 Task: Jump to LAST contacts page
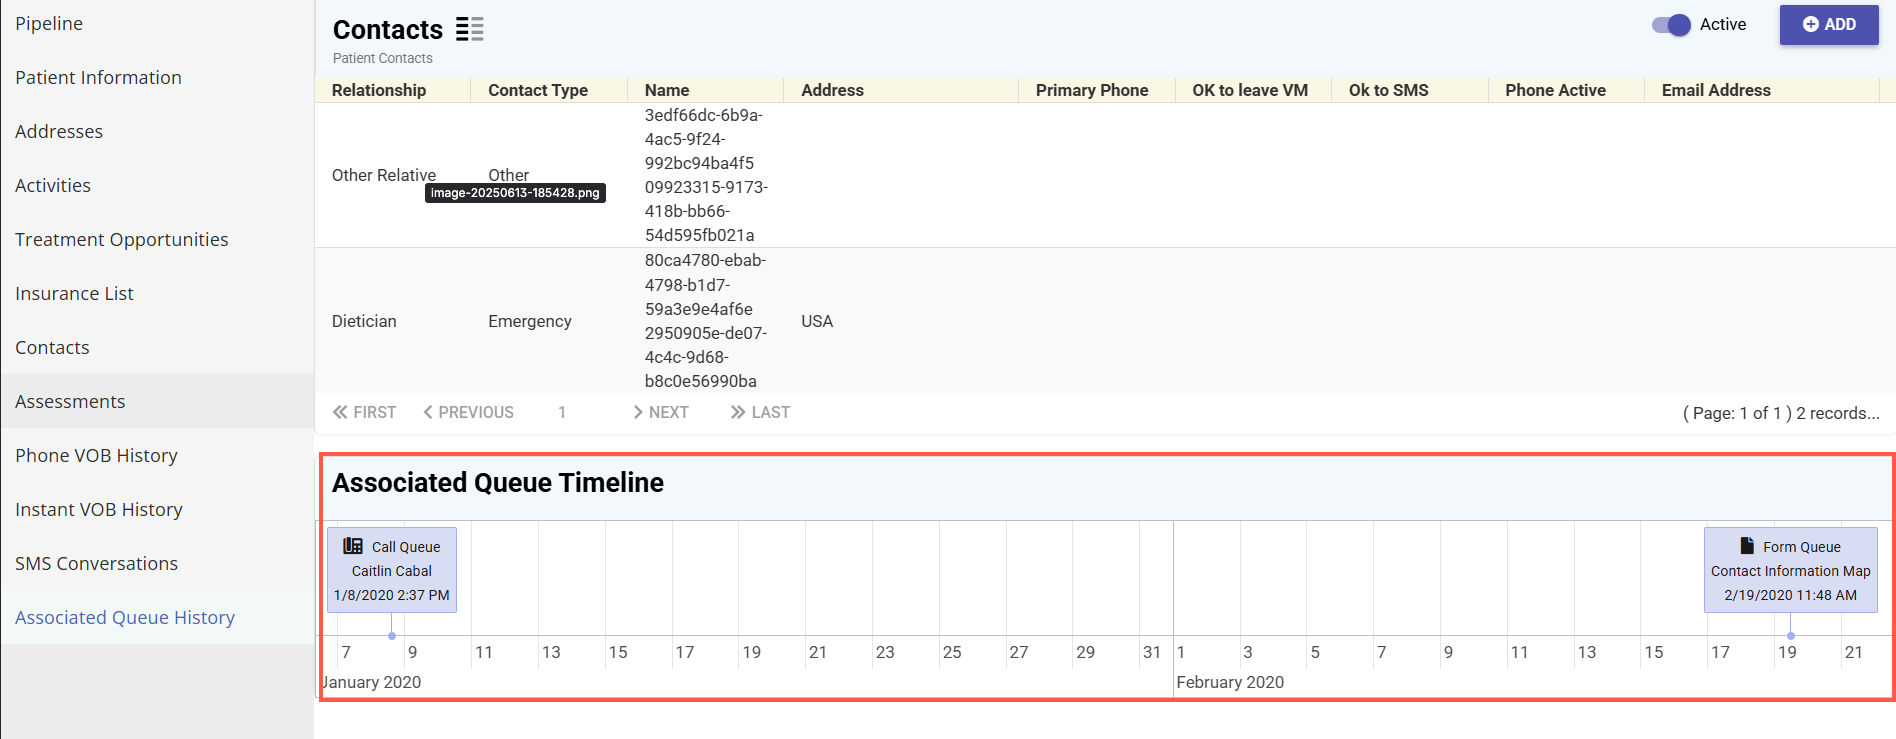pyautogui.click(x=760, y=412)
